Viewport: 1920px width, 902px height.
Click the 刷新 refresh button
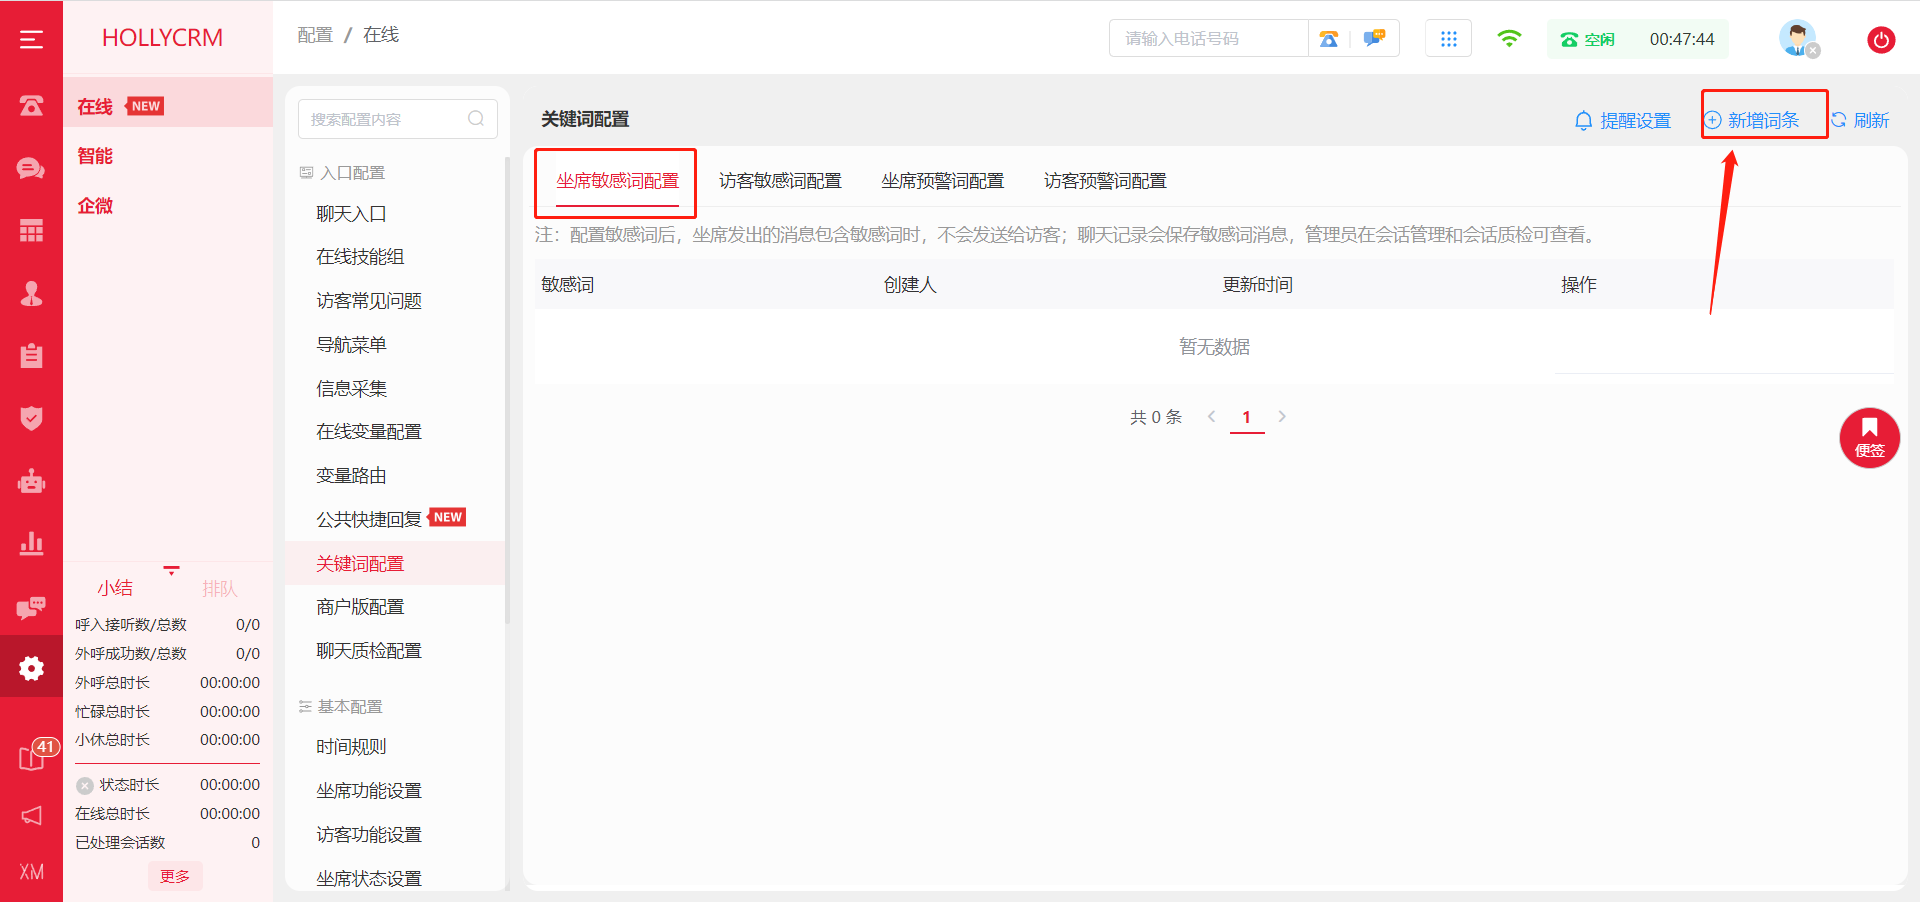click(x=1860, y=120)
